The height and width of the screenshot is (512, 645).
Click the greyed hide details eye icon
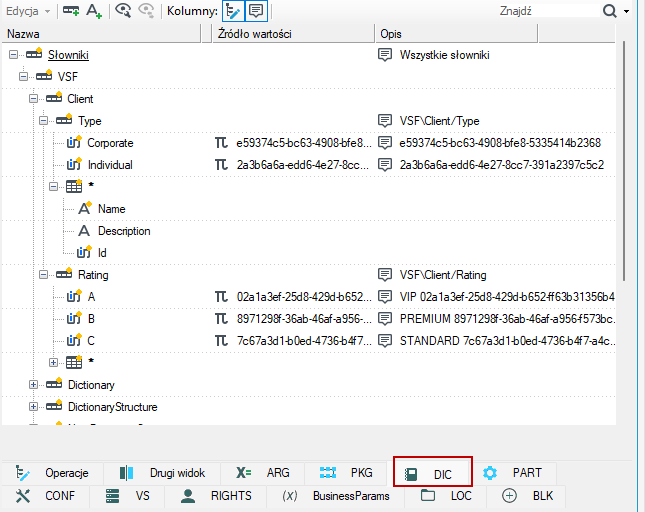point(146,11)
